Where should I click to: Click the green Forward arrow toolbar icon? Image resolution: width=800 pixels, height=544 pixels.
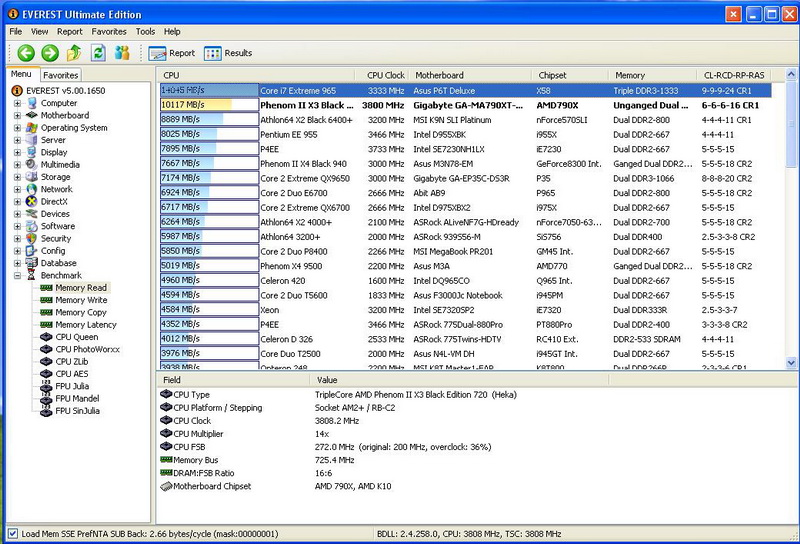click(50, 53)
